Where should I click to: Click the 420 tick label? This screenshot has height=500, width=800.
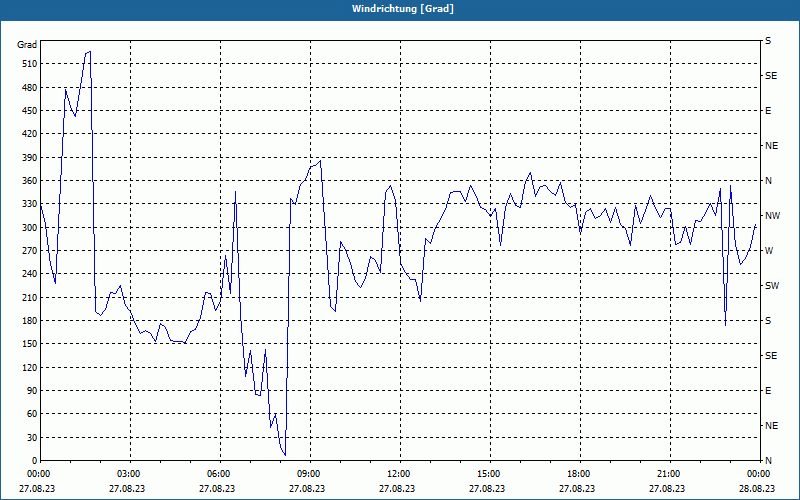click(30, 134)
